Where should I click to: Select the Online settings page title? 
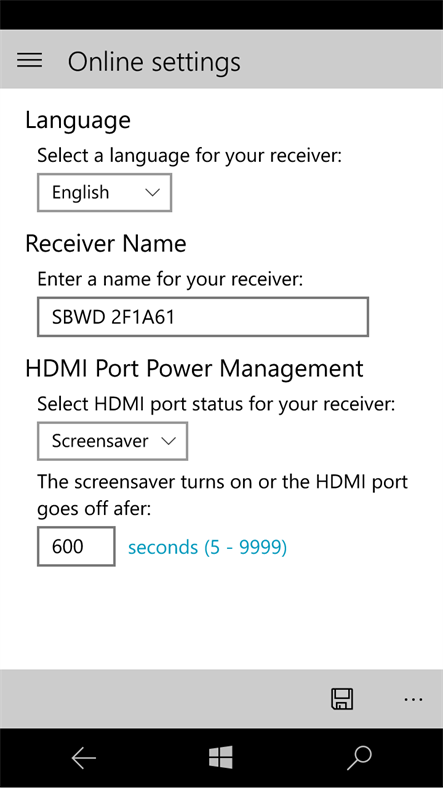tap(154, 62)
